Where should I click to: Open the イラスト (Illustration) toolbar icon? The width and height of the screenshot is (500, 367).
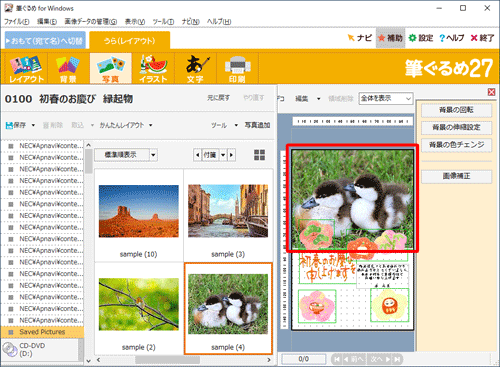153,68
